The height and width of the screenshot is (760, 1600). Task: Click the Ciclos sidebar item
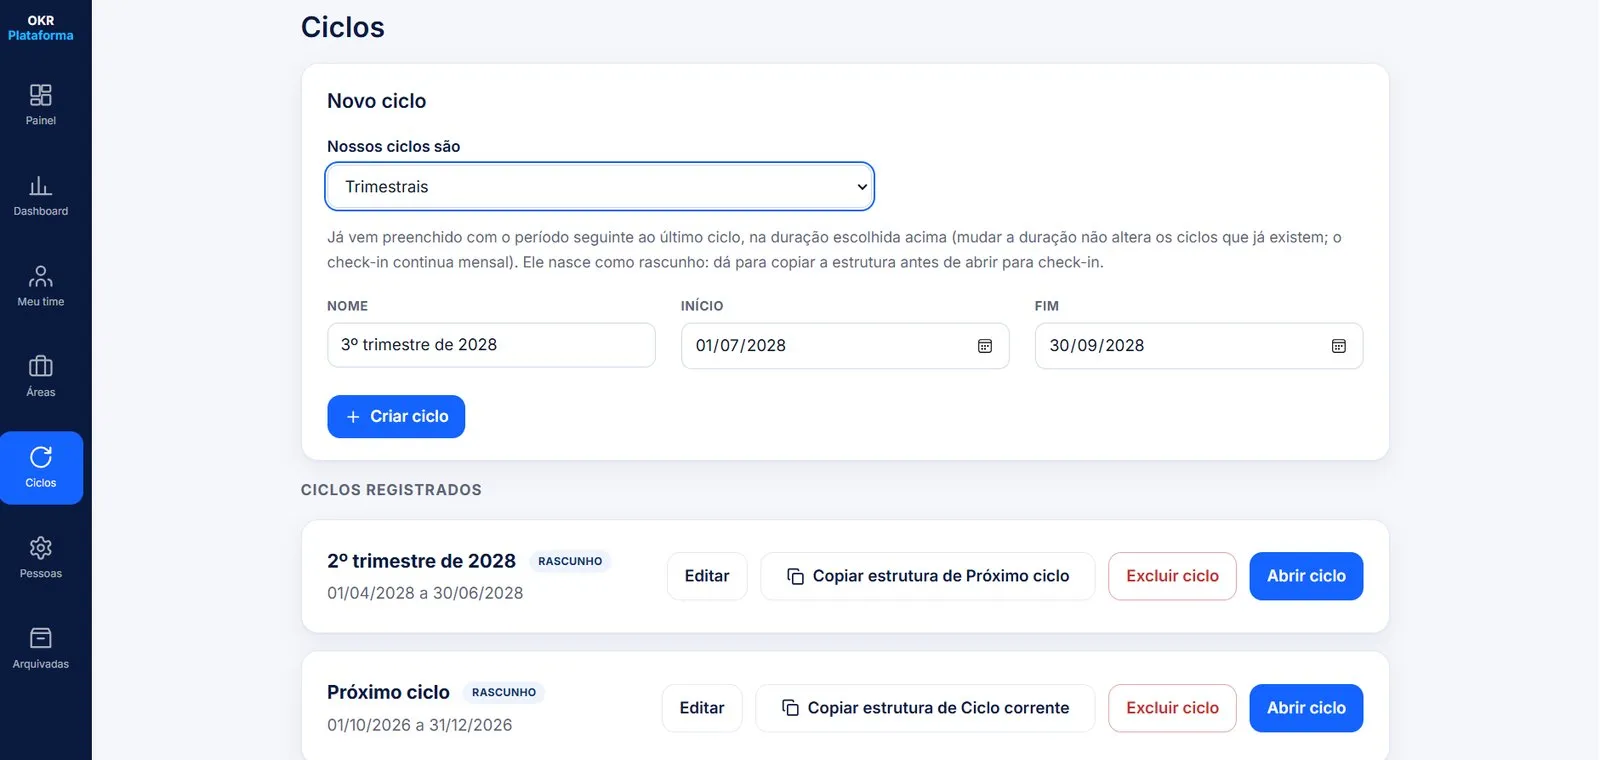pyautogui.click(x=41, y=468)
